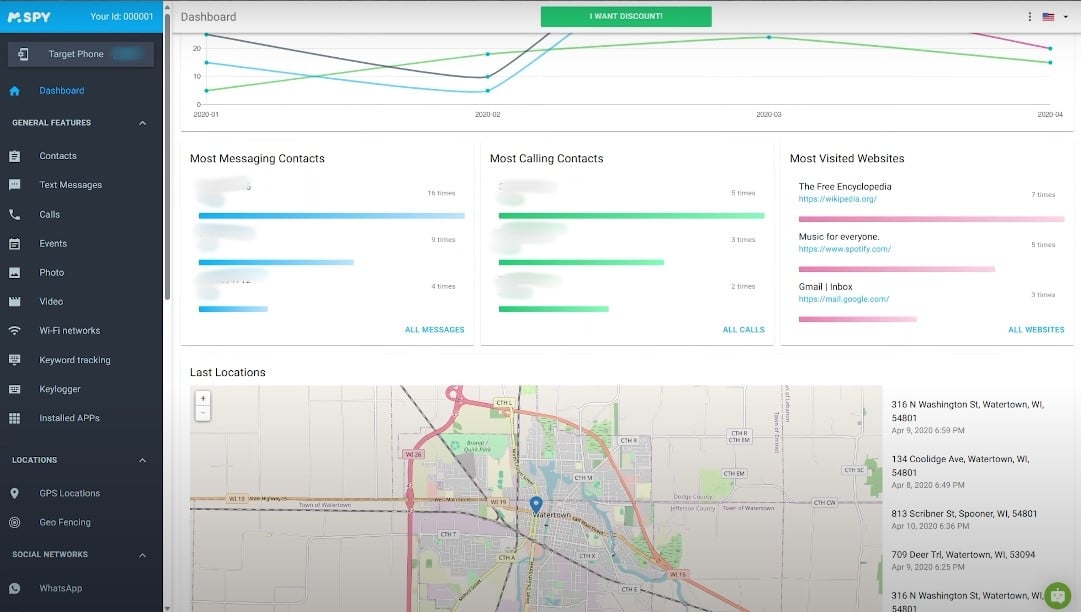This screenshot has height=612, width=1081.
Task: Select Keylogger from the sidebar menu
Action: (x=60, y=389)
